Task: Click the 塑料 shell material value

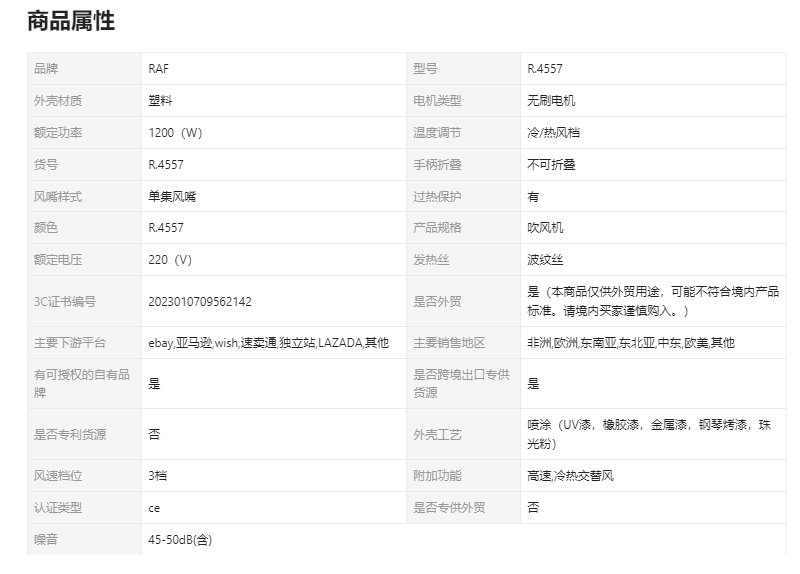Action: point(160,101)
